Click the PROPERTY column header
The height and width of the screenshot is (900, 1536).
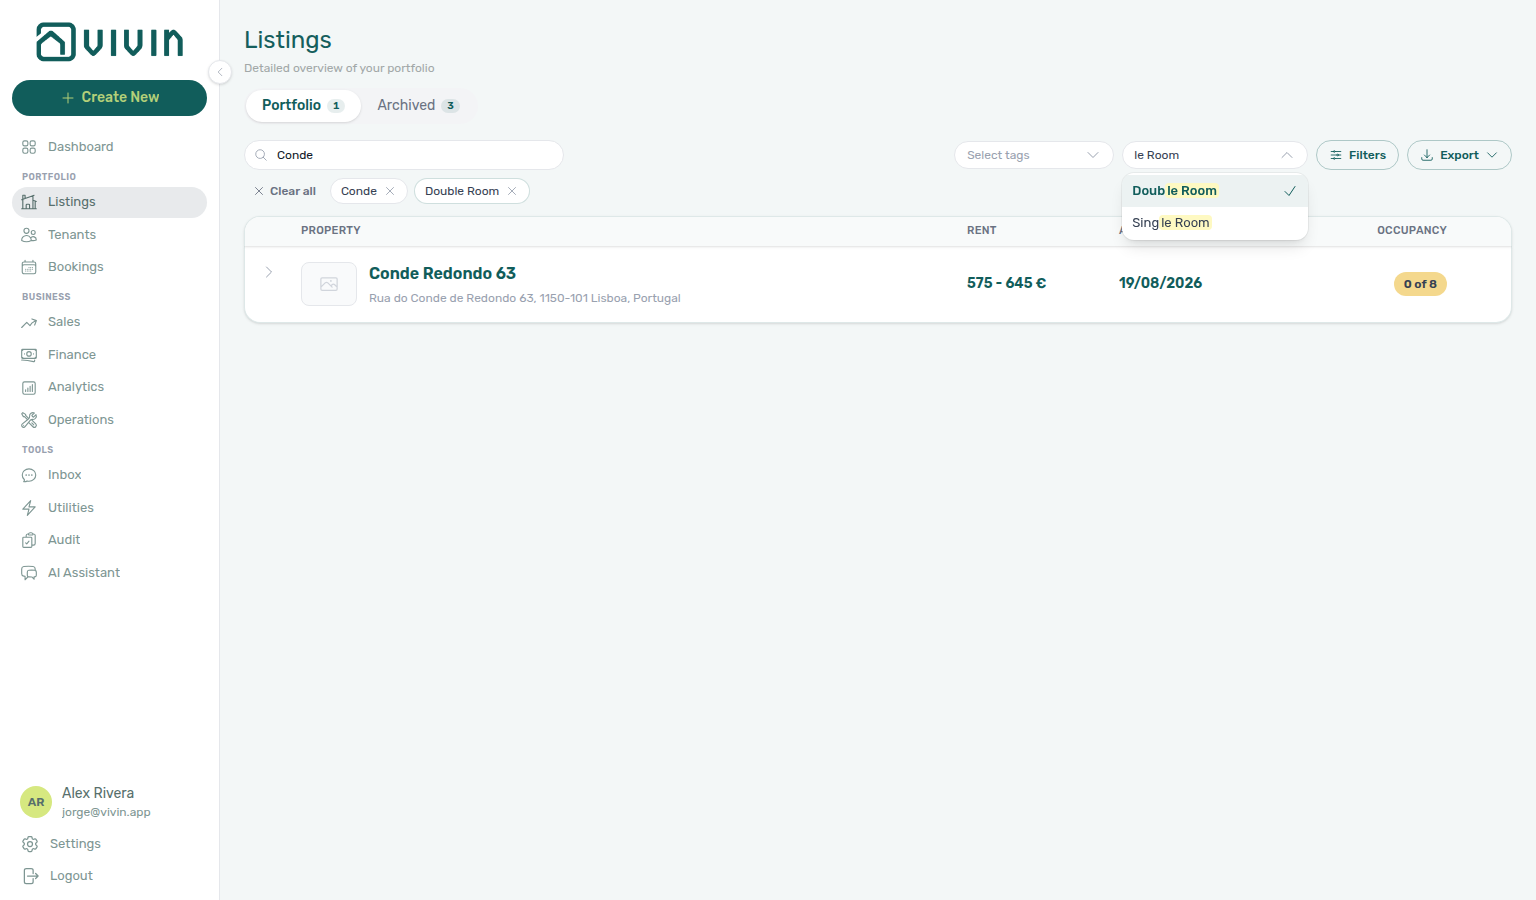coord(331,230)
